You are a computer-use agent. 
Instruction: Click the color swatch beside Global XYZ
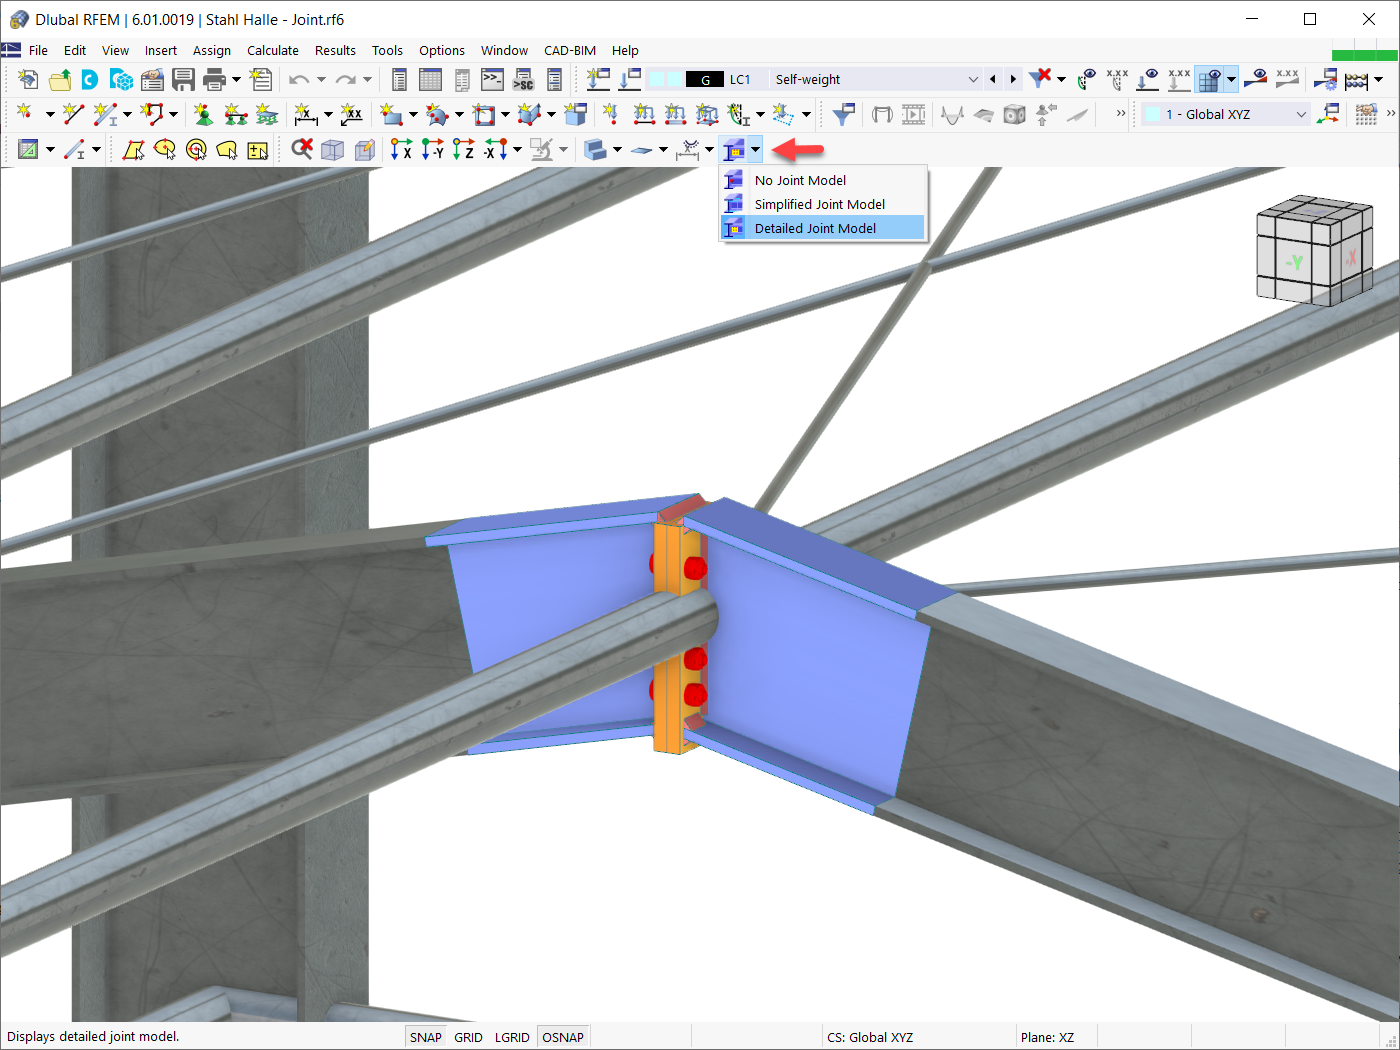point(1150,115)
